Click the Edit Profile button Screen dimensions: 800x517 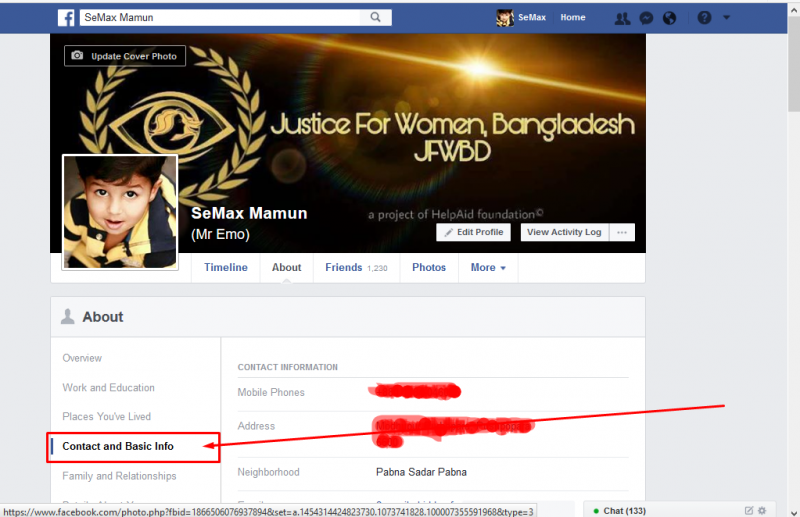point(473,232)
